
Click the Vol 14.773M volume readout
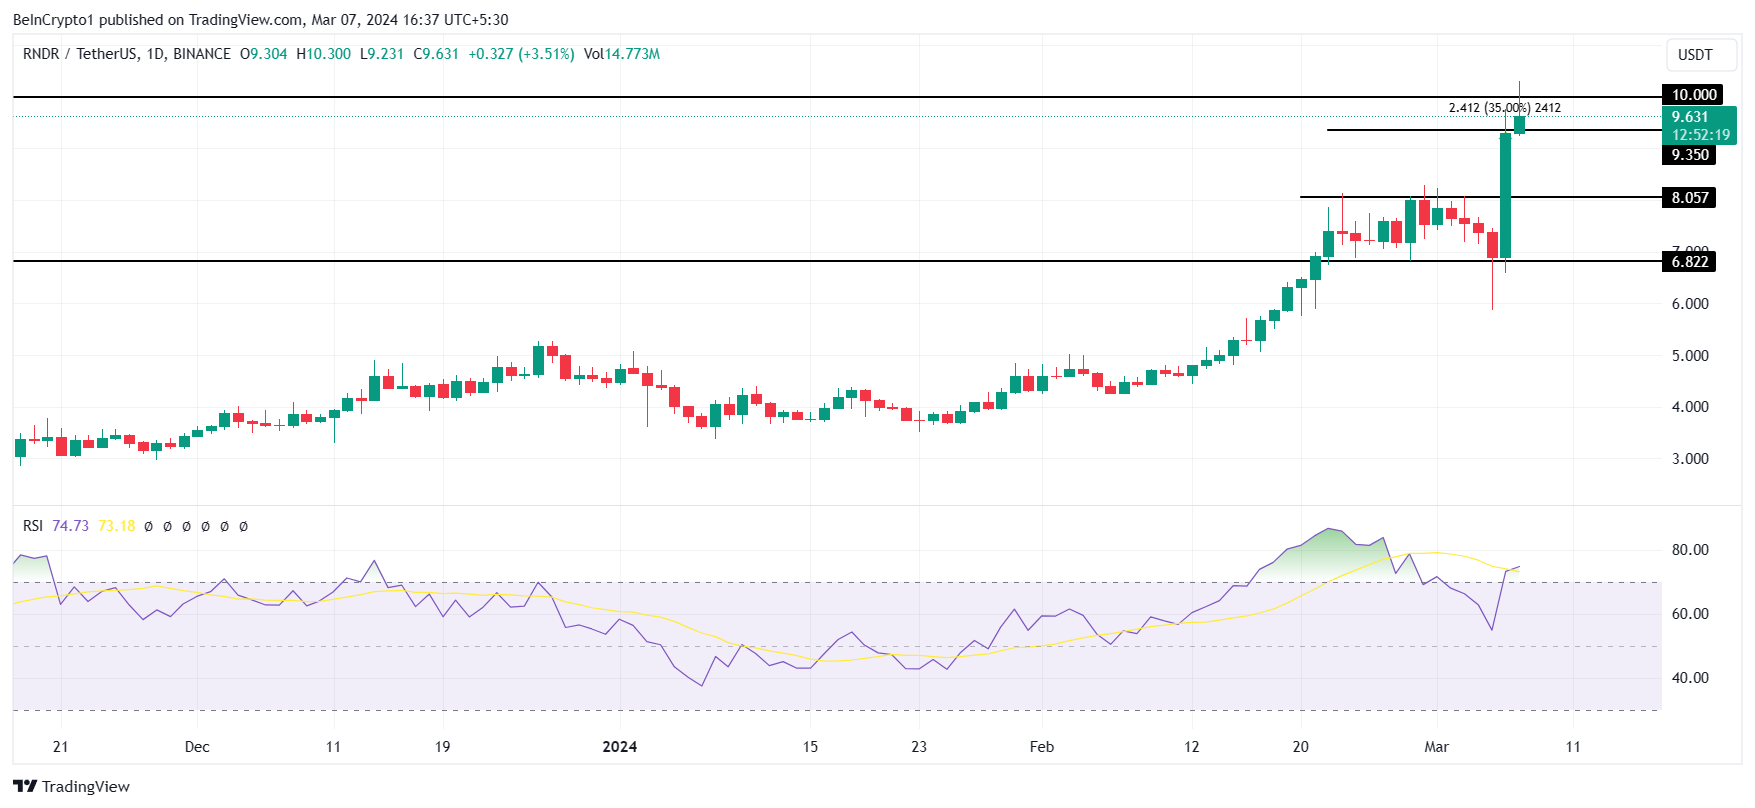(x=622, y=54)
